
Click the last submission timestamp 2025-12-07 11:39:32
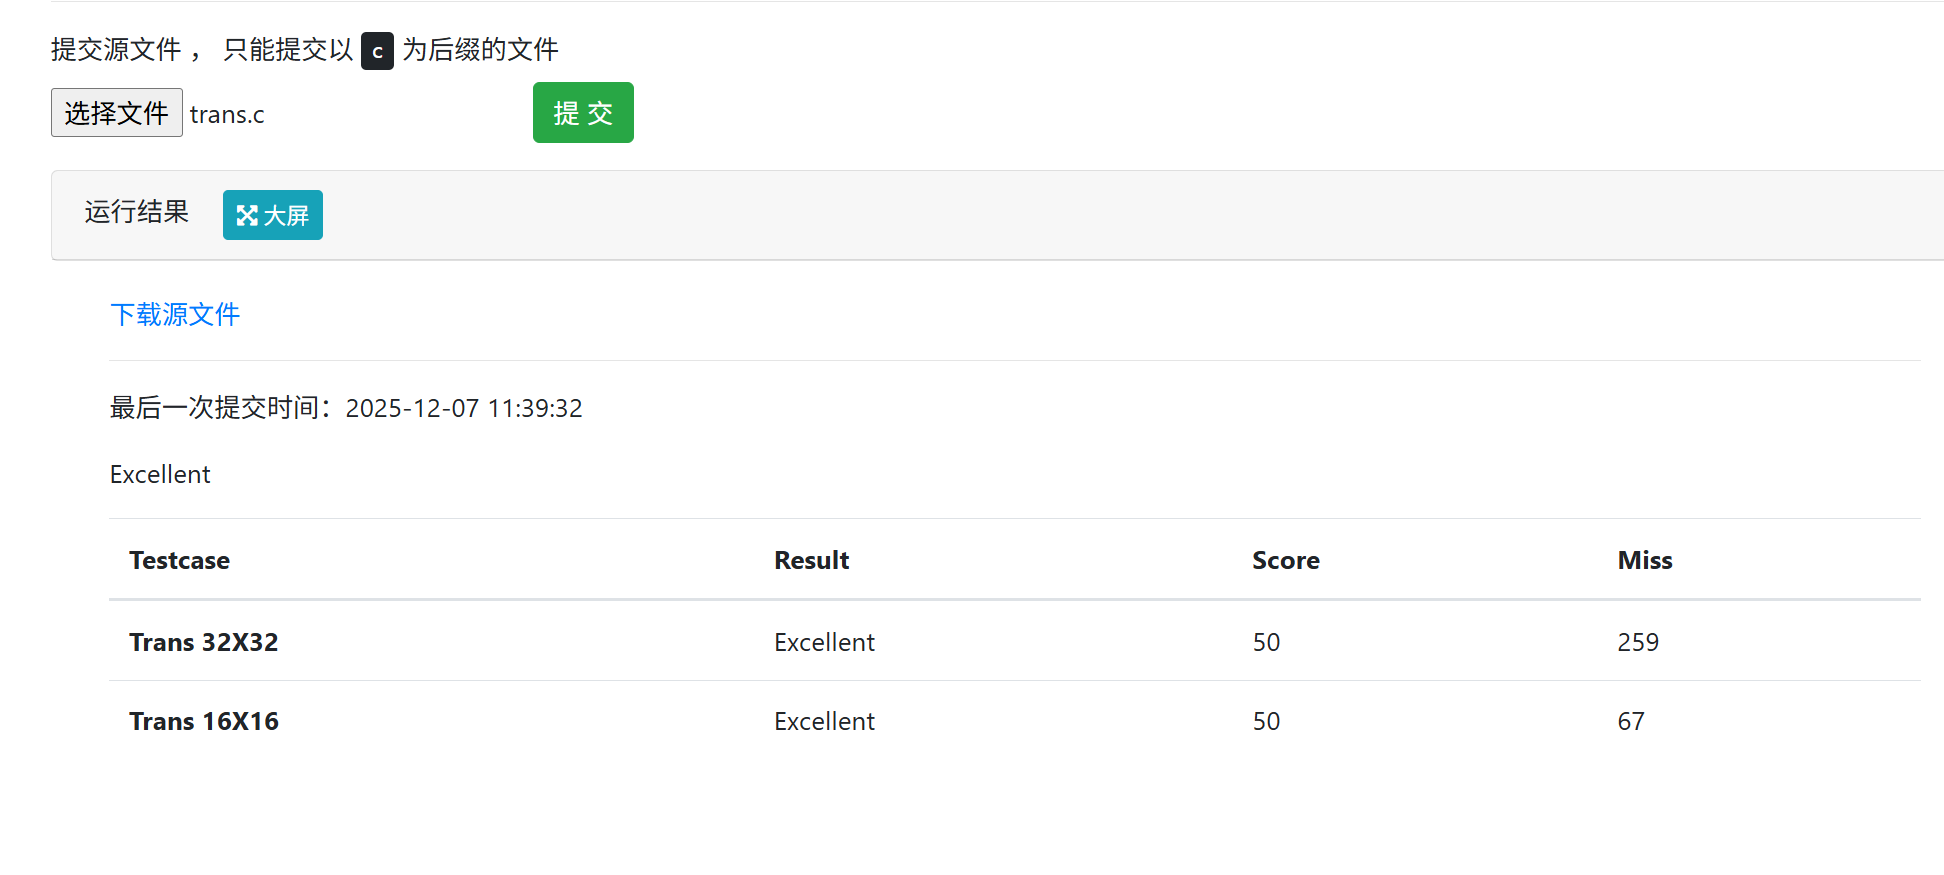click(x=463, y=408)
